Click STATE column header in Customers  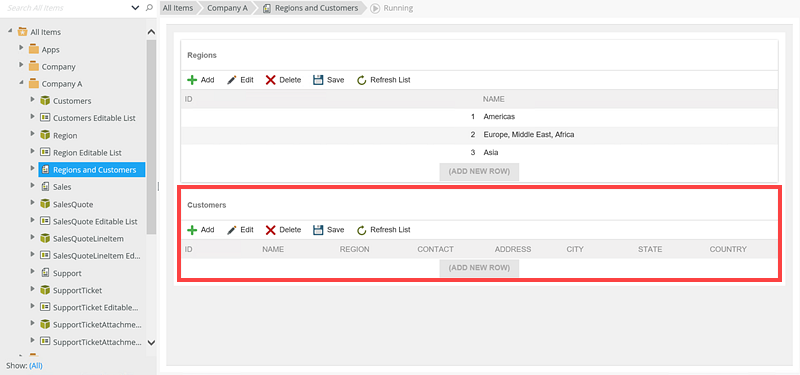click(x=650, y=249)
